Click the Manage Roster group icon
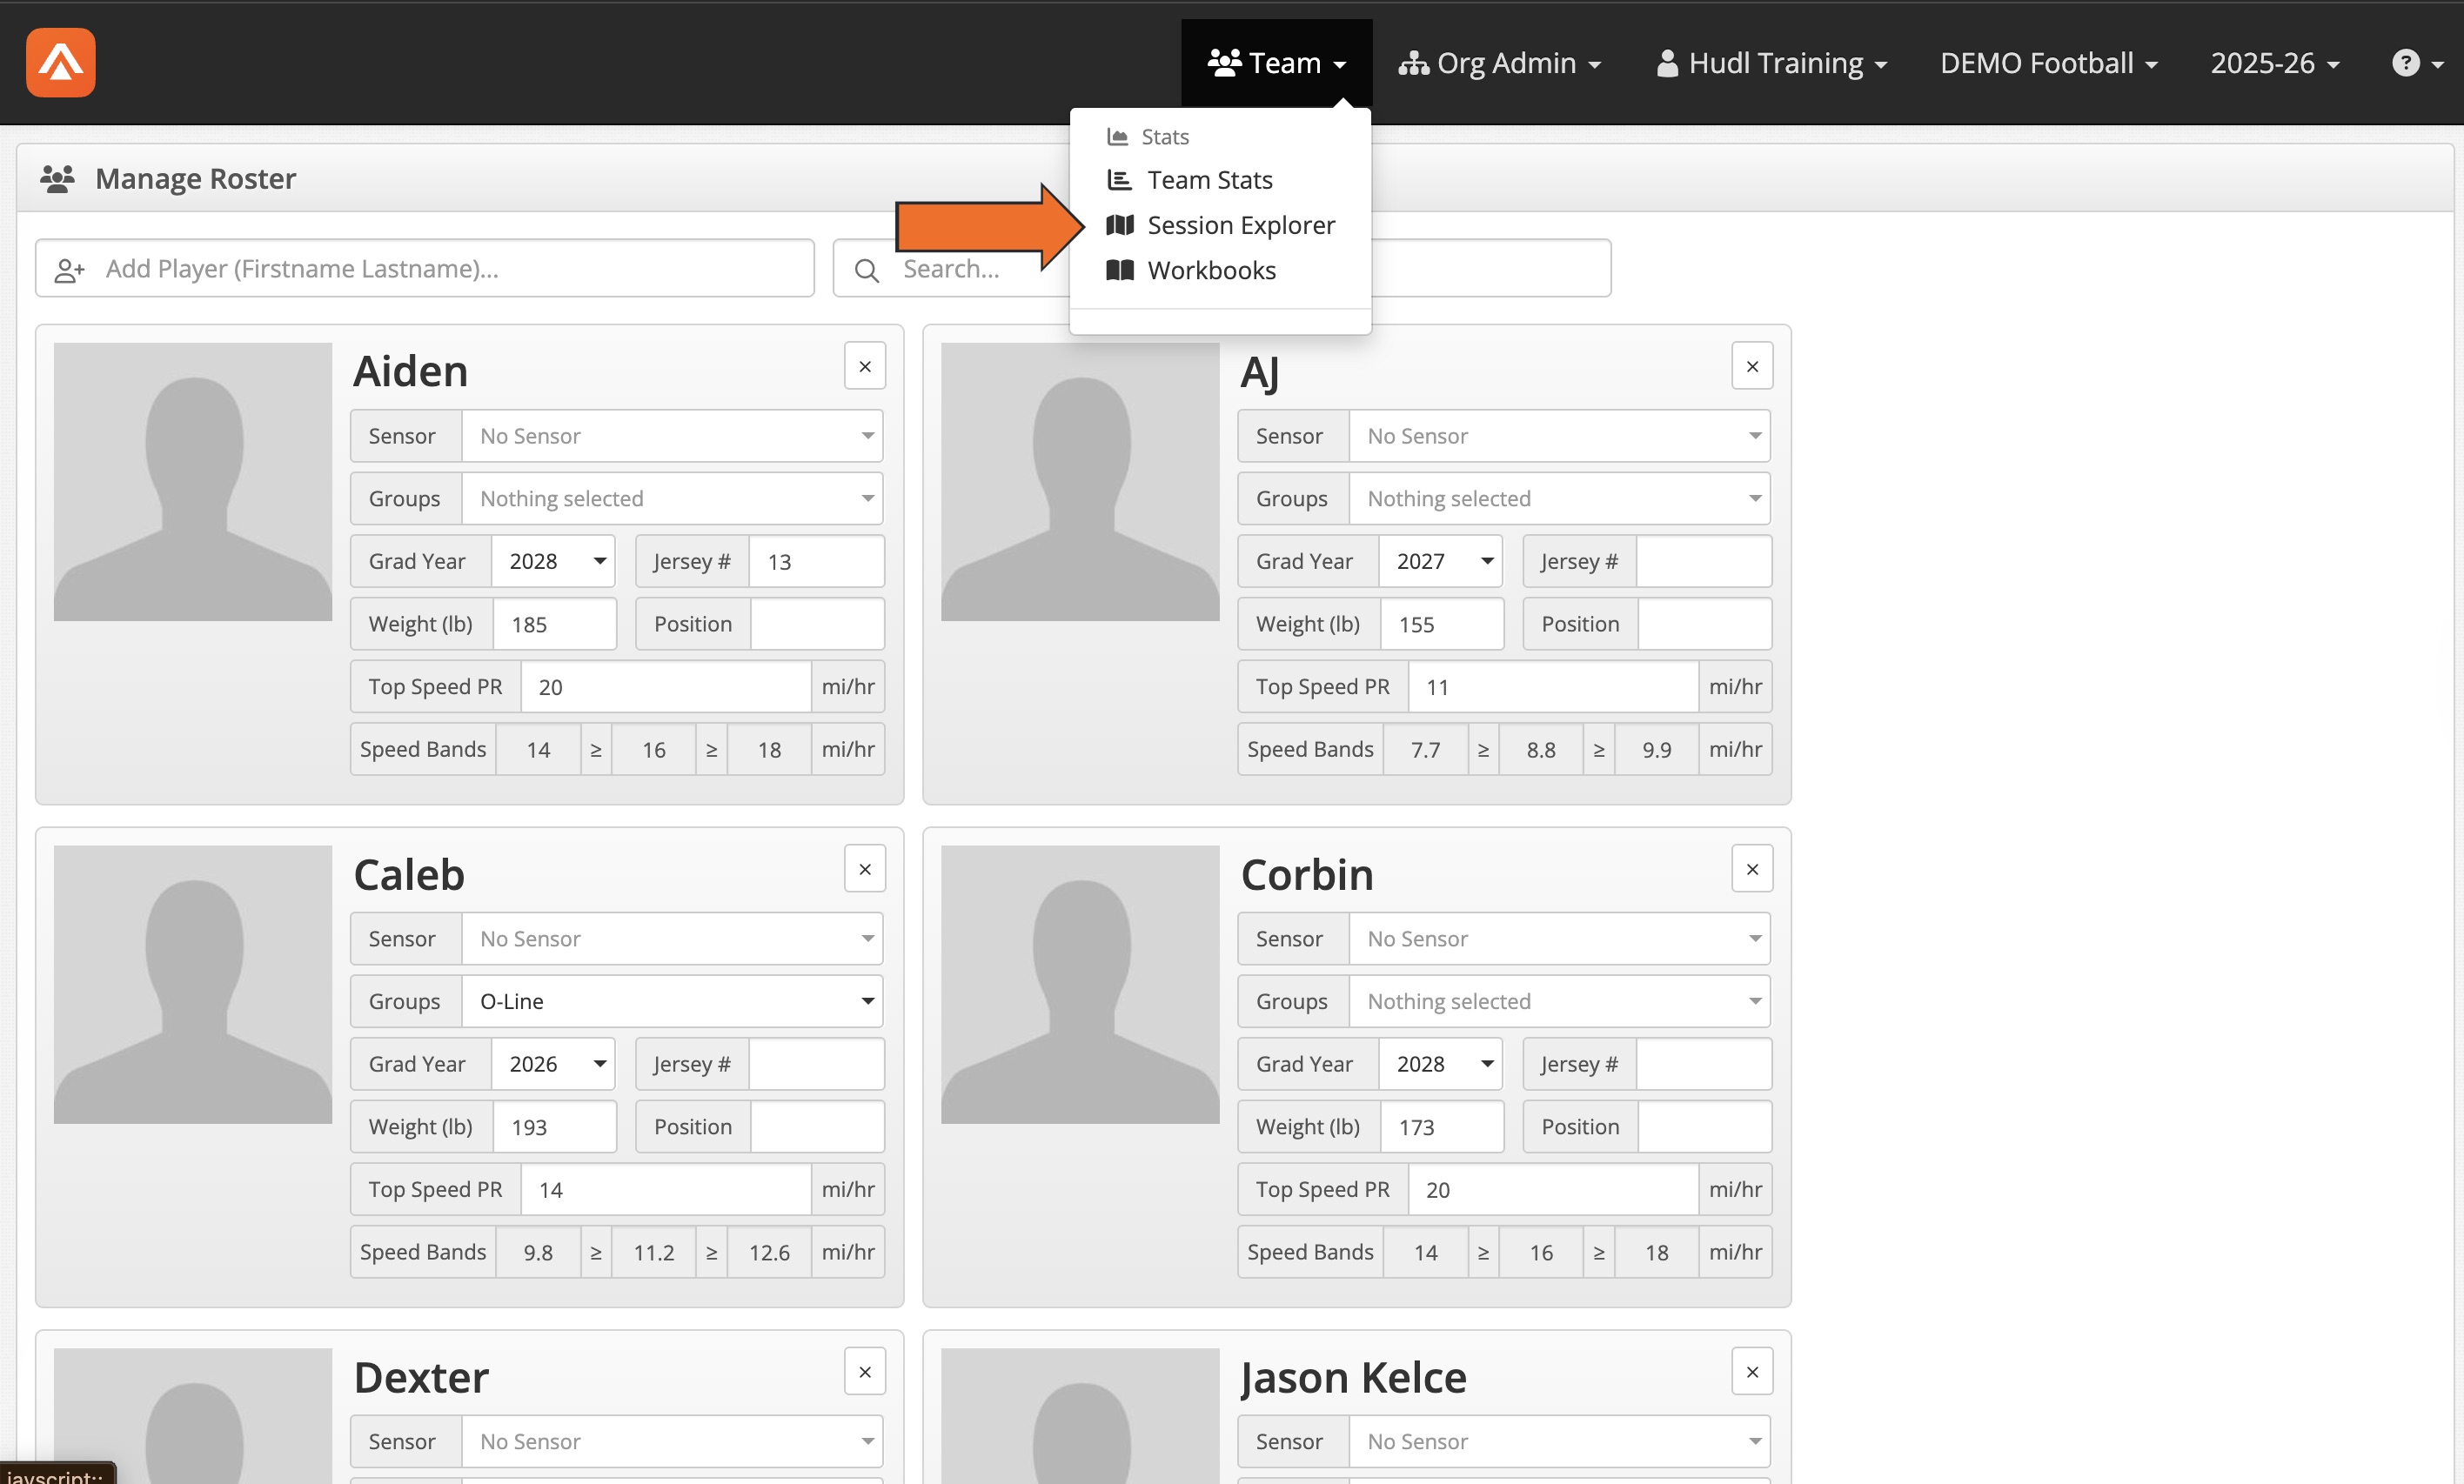Viewport: 2464px width, 1484px height. click(57, 179)
